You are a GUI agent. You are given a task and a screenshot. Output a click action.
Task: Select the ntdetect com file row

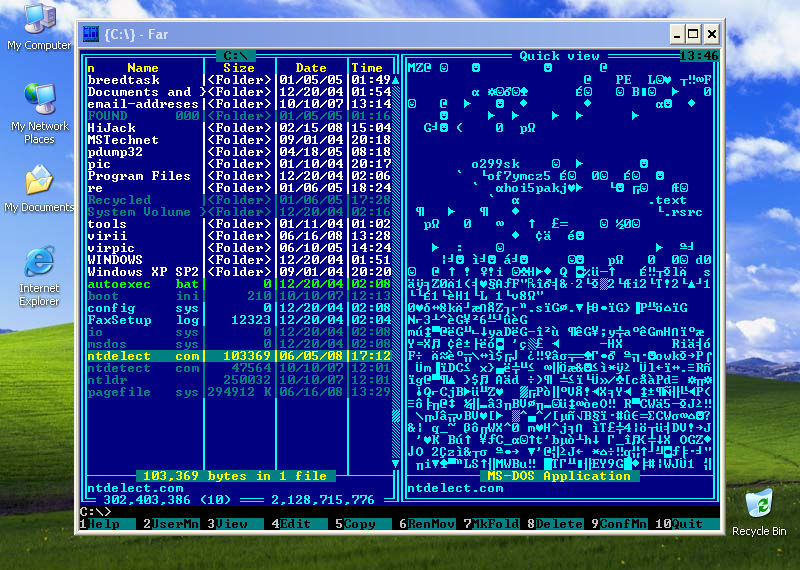(239, 368)
